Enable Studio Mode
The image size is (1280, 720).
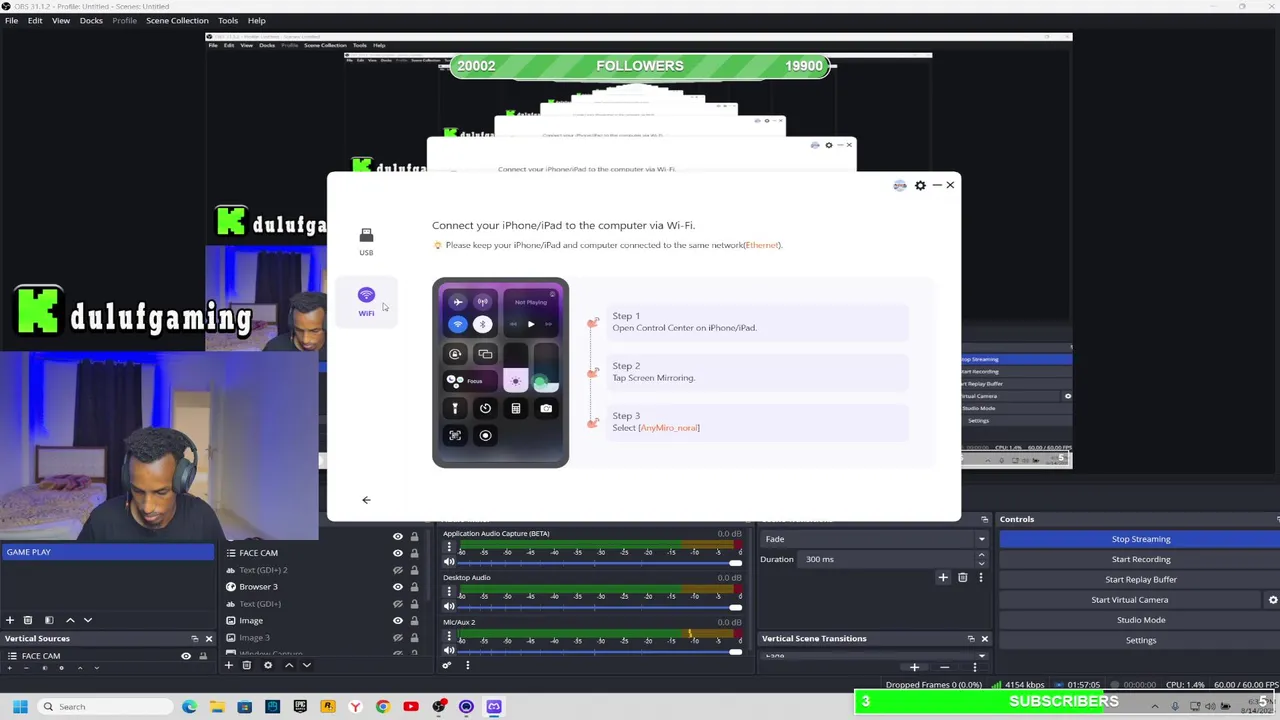point(1140,620)
